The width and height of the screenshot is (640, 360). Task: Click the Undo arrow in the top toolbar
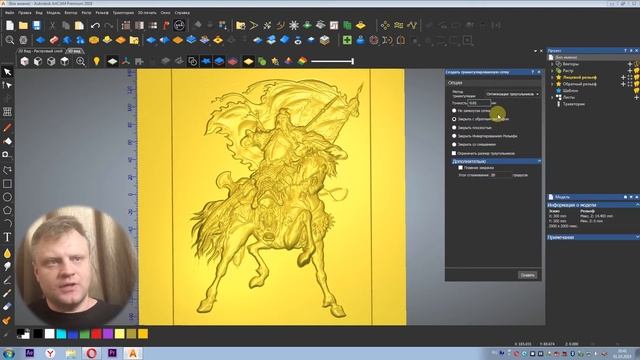[x=95, y=26]
